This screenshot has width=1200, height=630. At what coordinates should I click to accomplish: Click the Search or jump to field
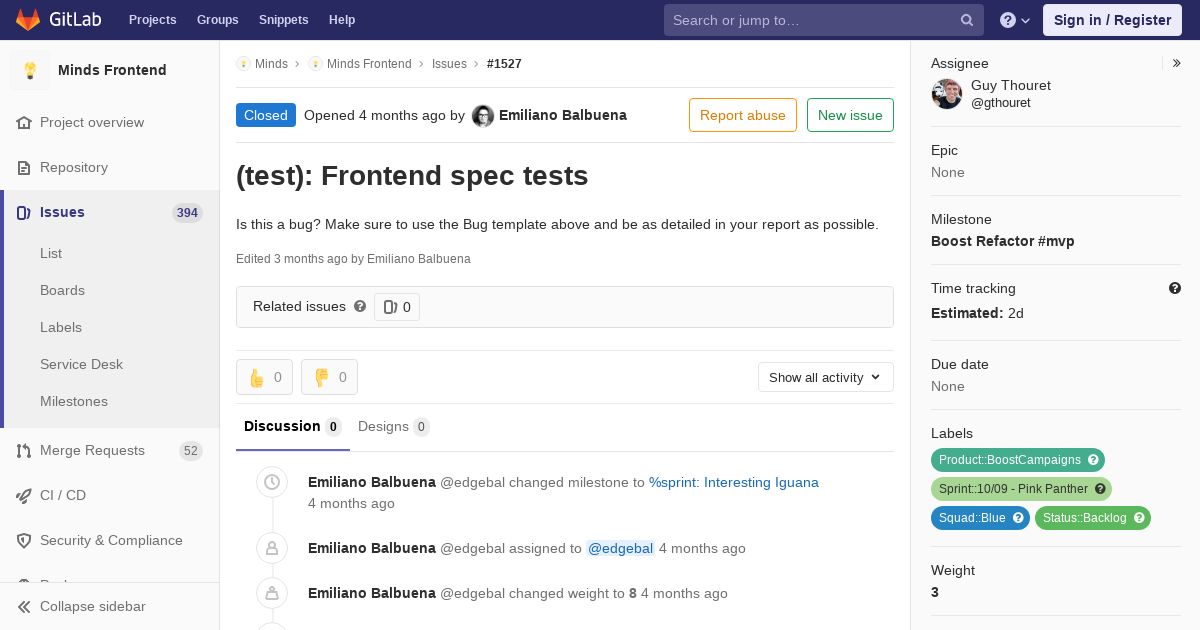(810, 20)
